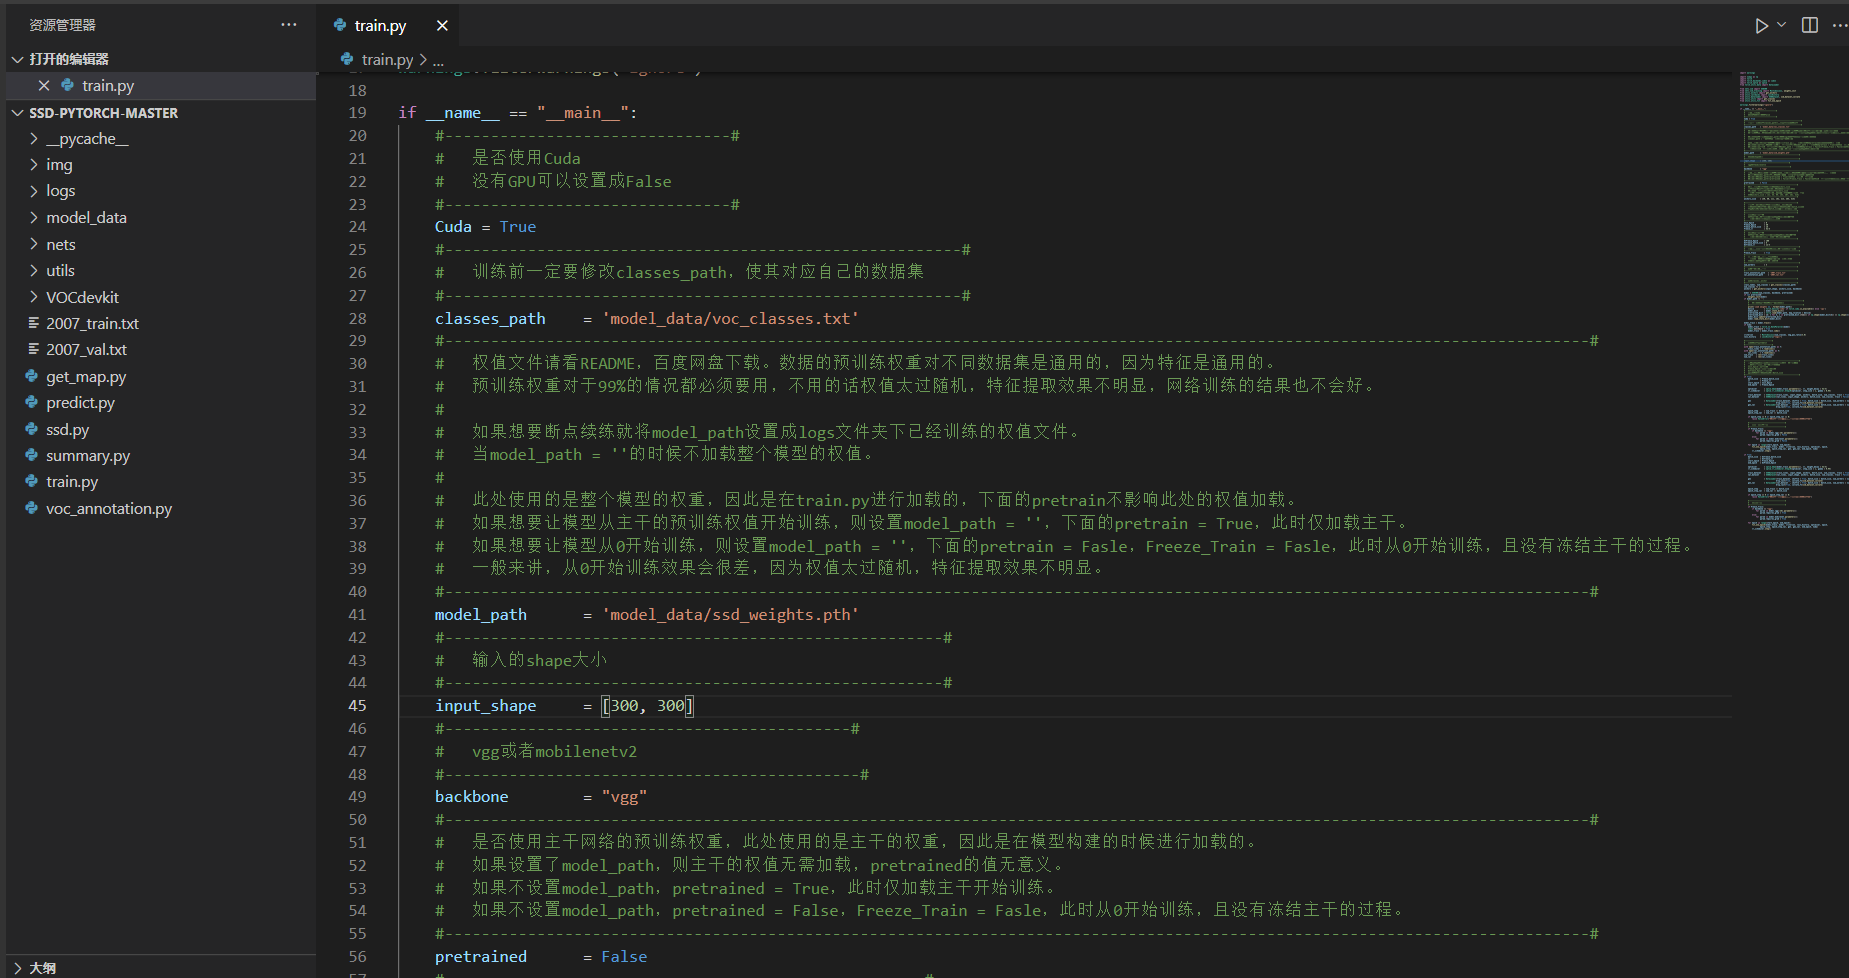Screen dimensions: 1849x978
Task: Close the train.py editor tab
Action: coord(442,26)
